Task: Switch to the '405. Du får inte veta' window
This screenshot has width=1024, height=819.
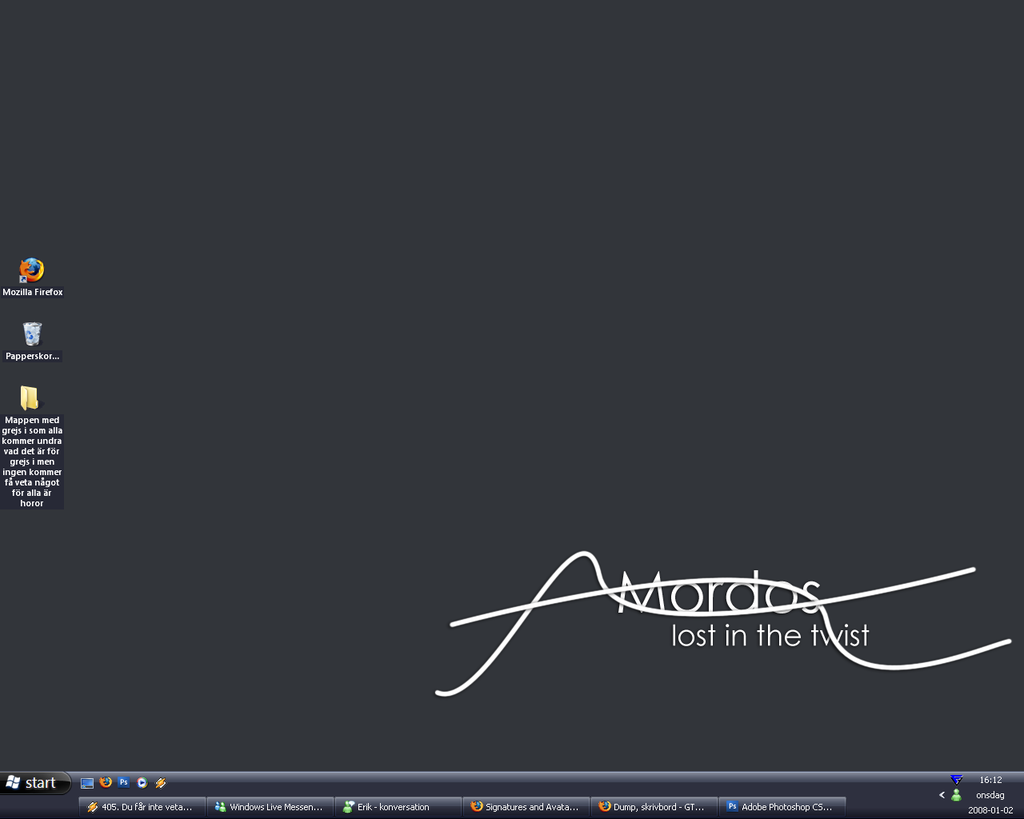Action: [142, 807]
